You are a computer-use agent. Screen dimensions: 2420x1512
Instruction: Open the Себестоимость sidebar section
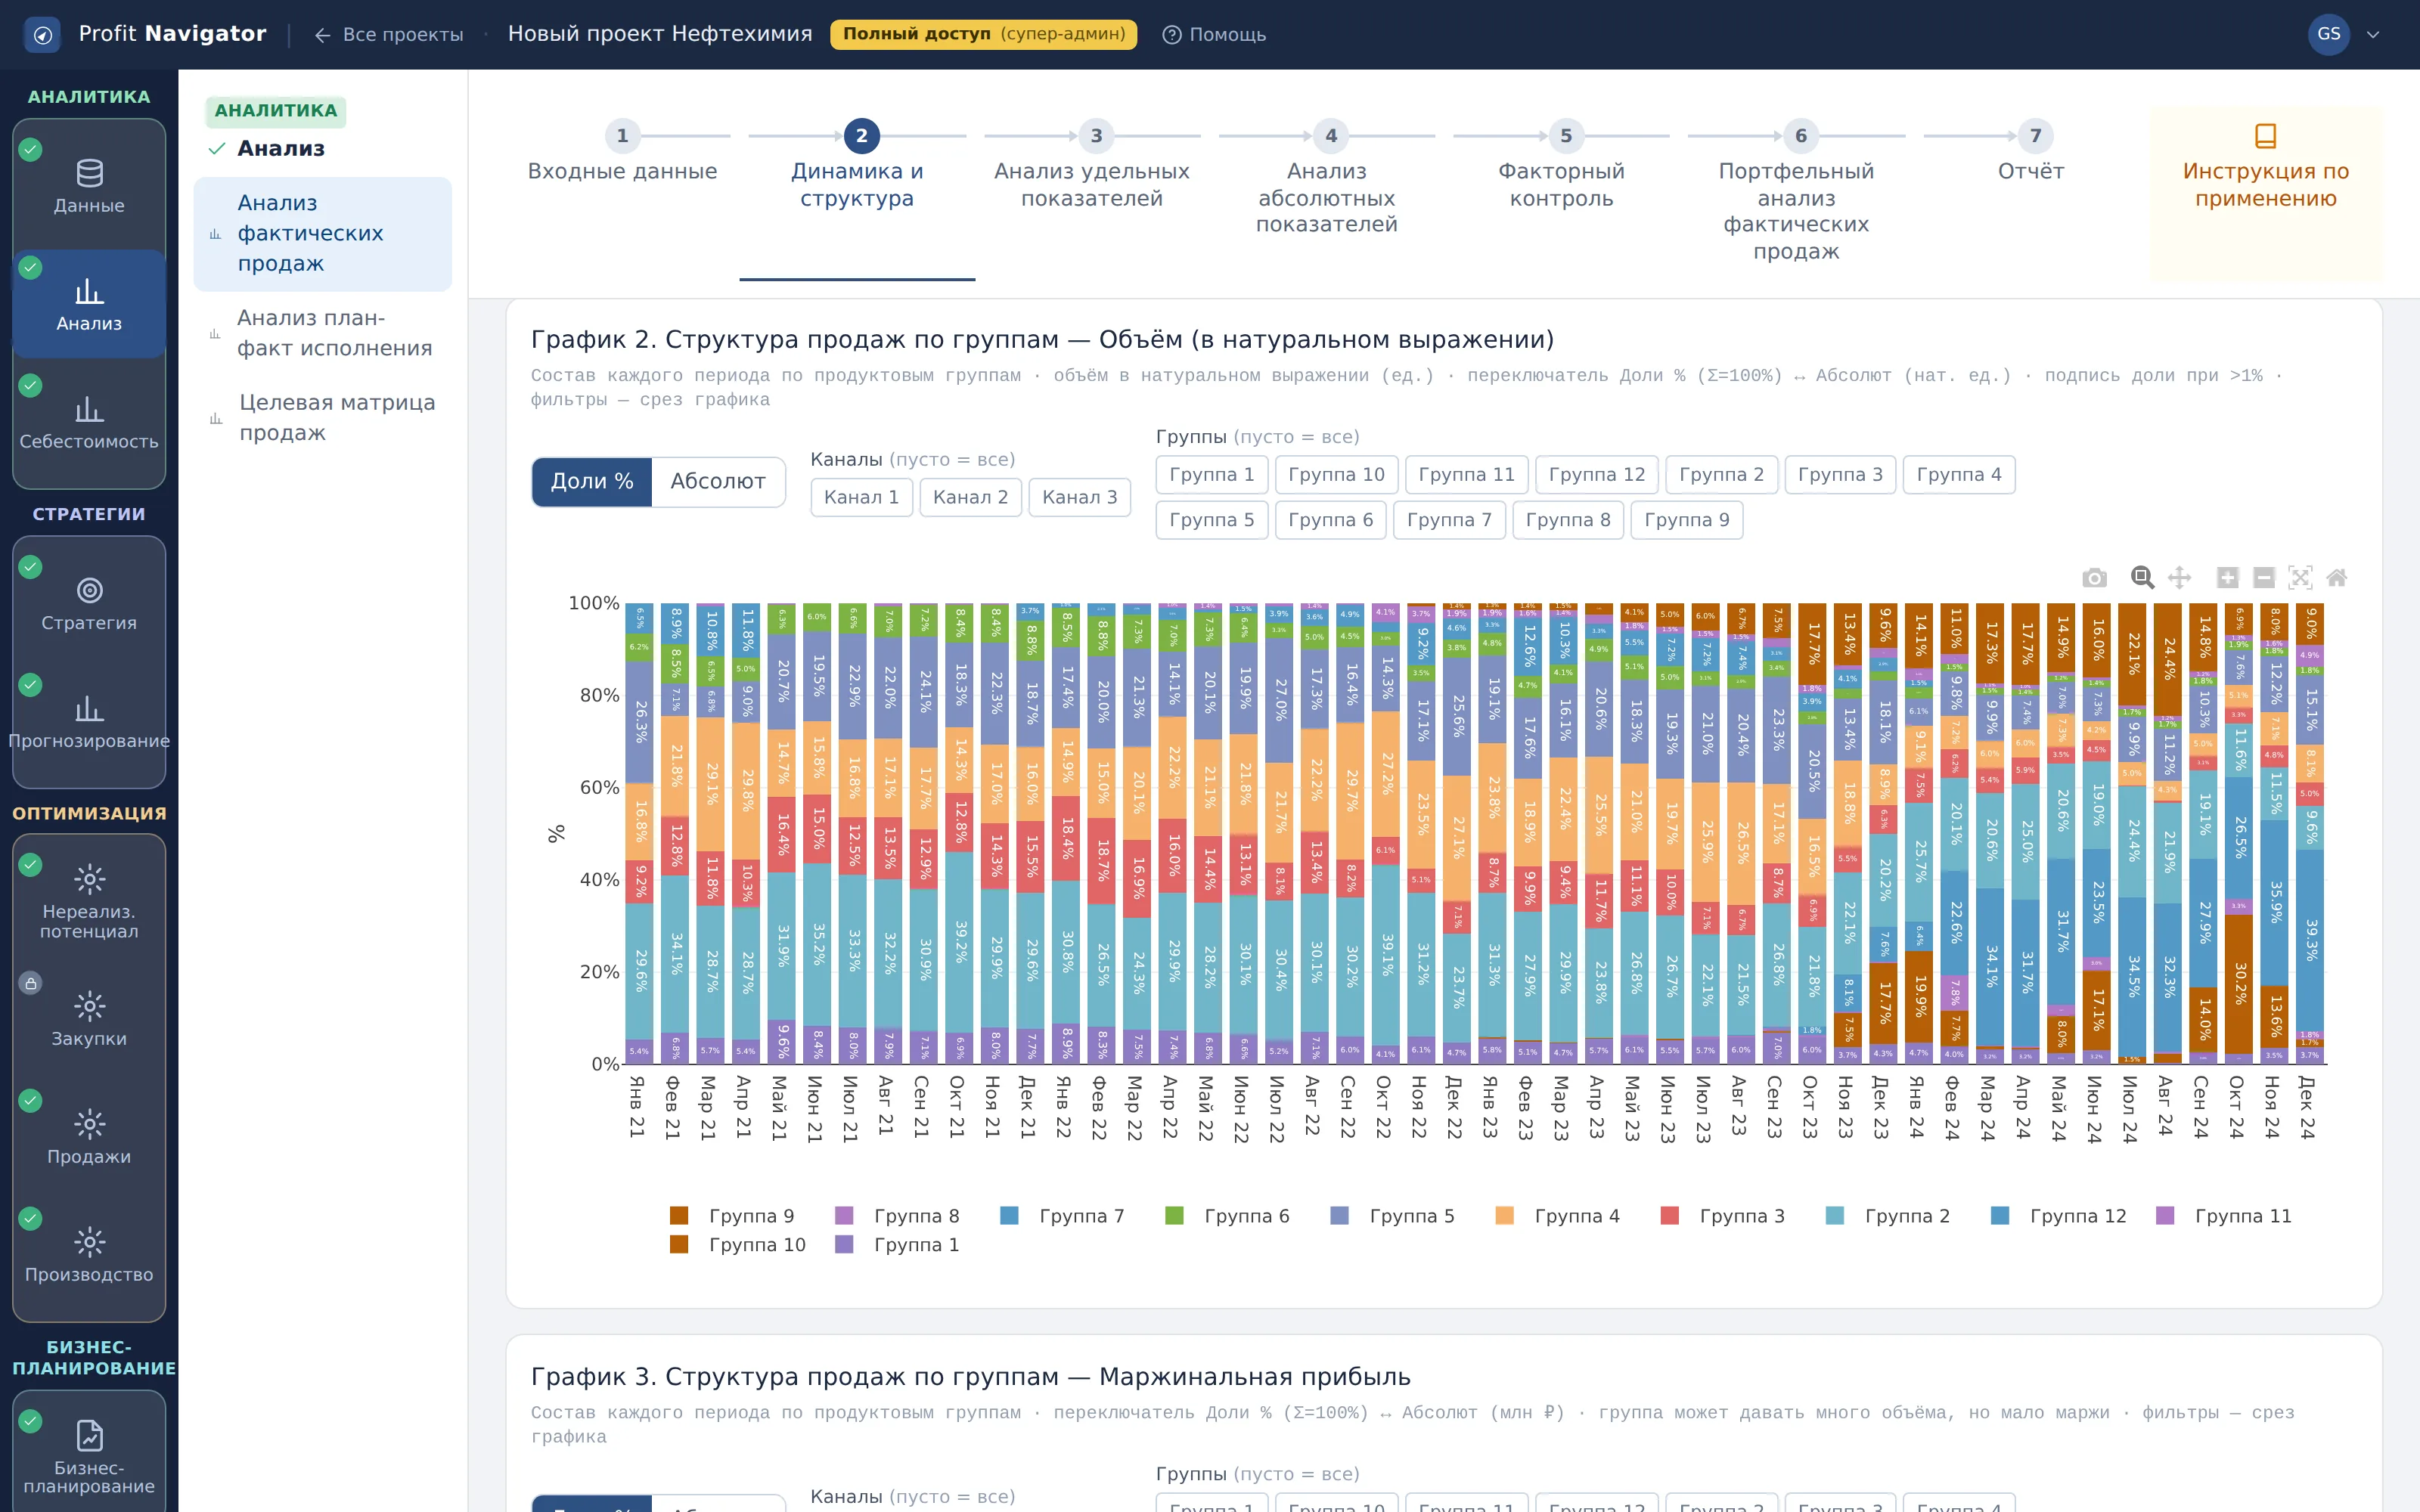point(89,422)
